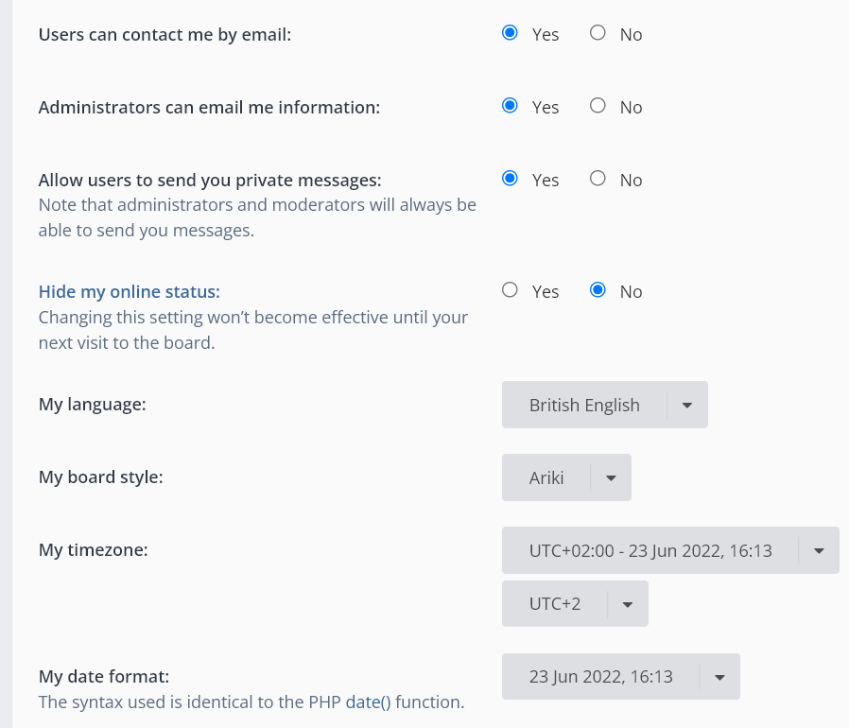Screen dimensions: 849x728
Task: Expand the UTC+2 timezone dropdown
Action: pos(575,604)
